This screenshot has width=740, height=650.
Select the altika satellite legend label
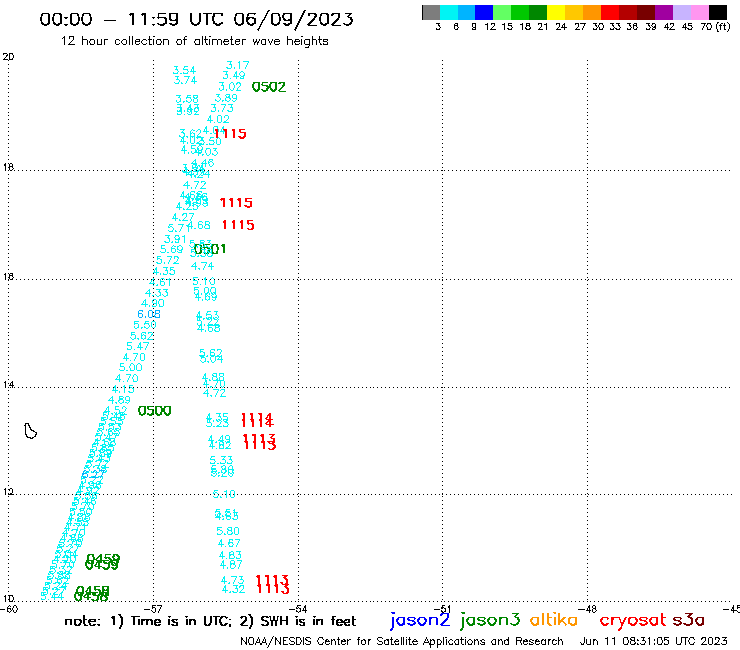[x=554, y=619]
